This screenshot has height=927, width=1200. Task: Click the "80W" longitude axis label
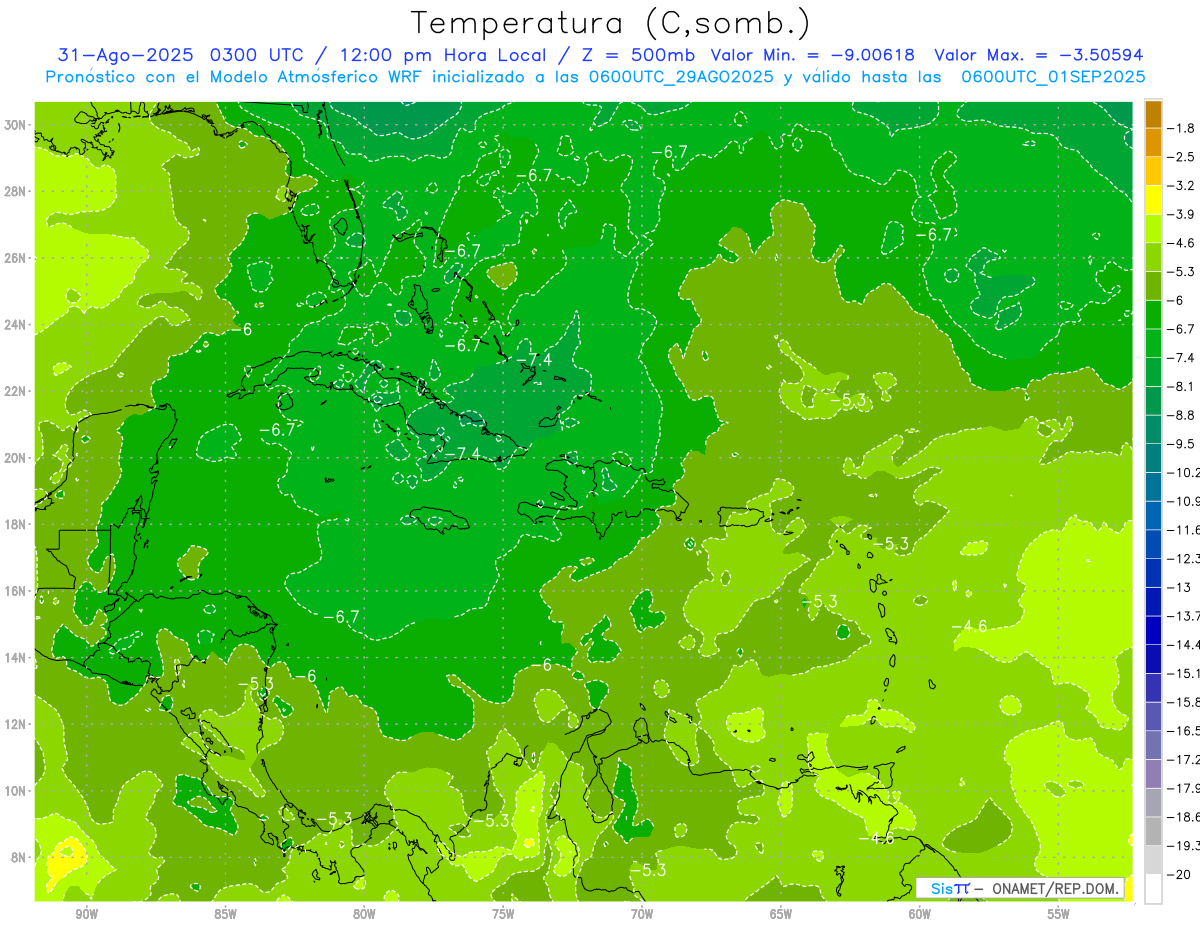tap(364, 914)
